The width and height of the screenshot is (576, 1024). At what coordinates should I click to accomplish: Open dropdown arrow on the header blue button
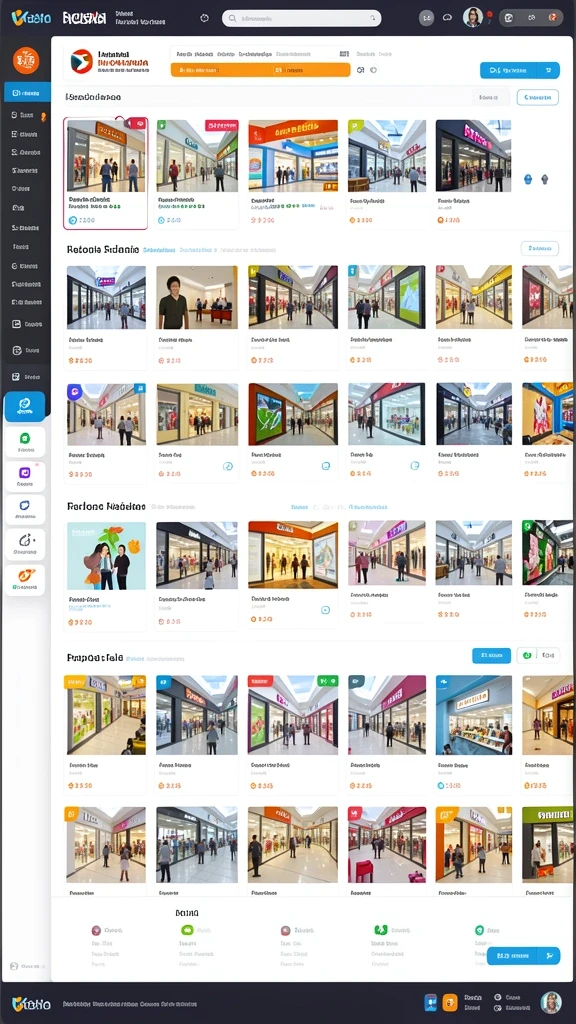point(549,70)
